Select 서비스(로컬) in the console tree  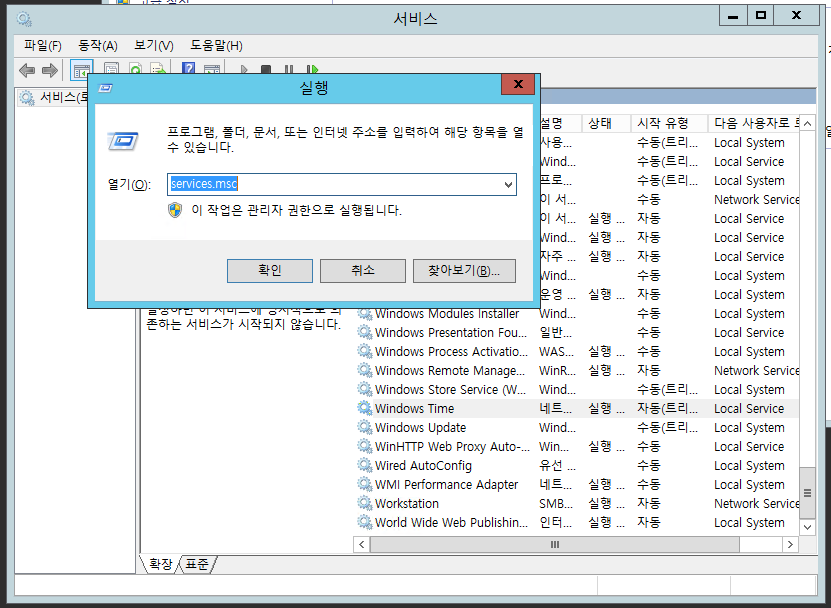[54, 98]
